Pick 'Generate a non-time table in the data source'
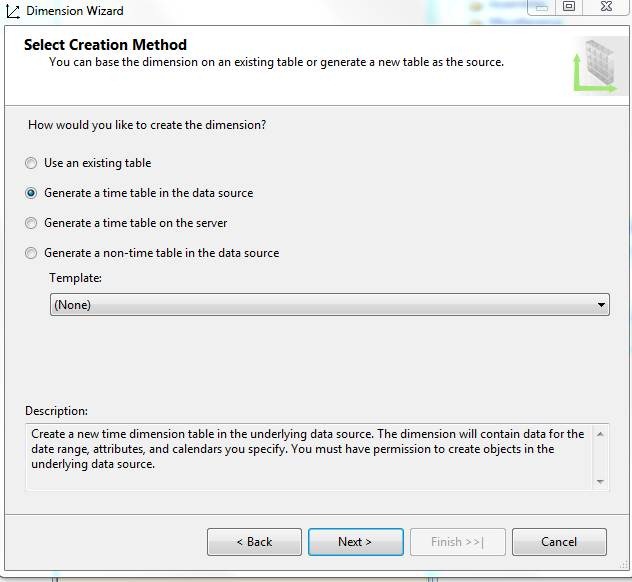The height and width of the screenshot is (582, 632). click(x=31, y=253)
